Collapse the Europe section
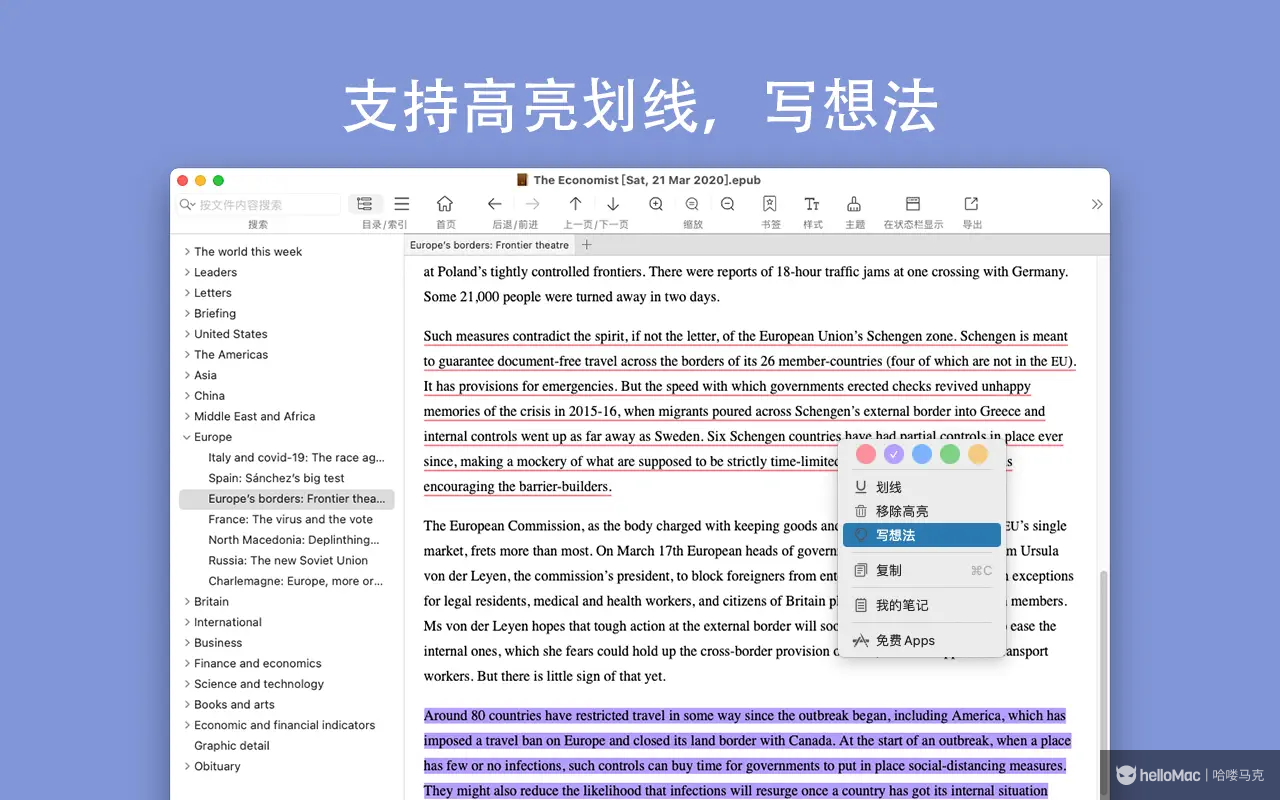This screenshot has height=800, width=1280. pos(187,437)
